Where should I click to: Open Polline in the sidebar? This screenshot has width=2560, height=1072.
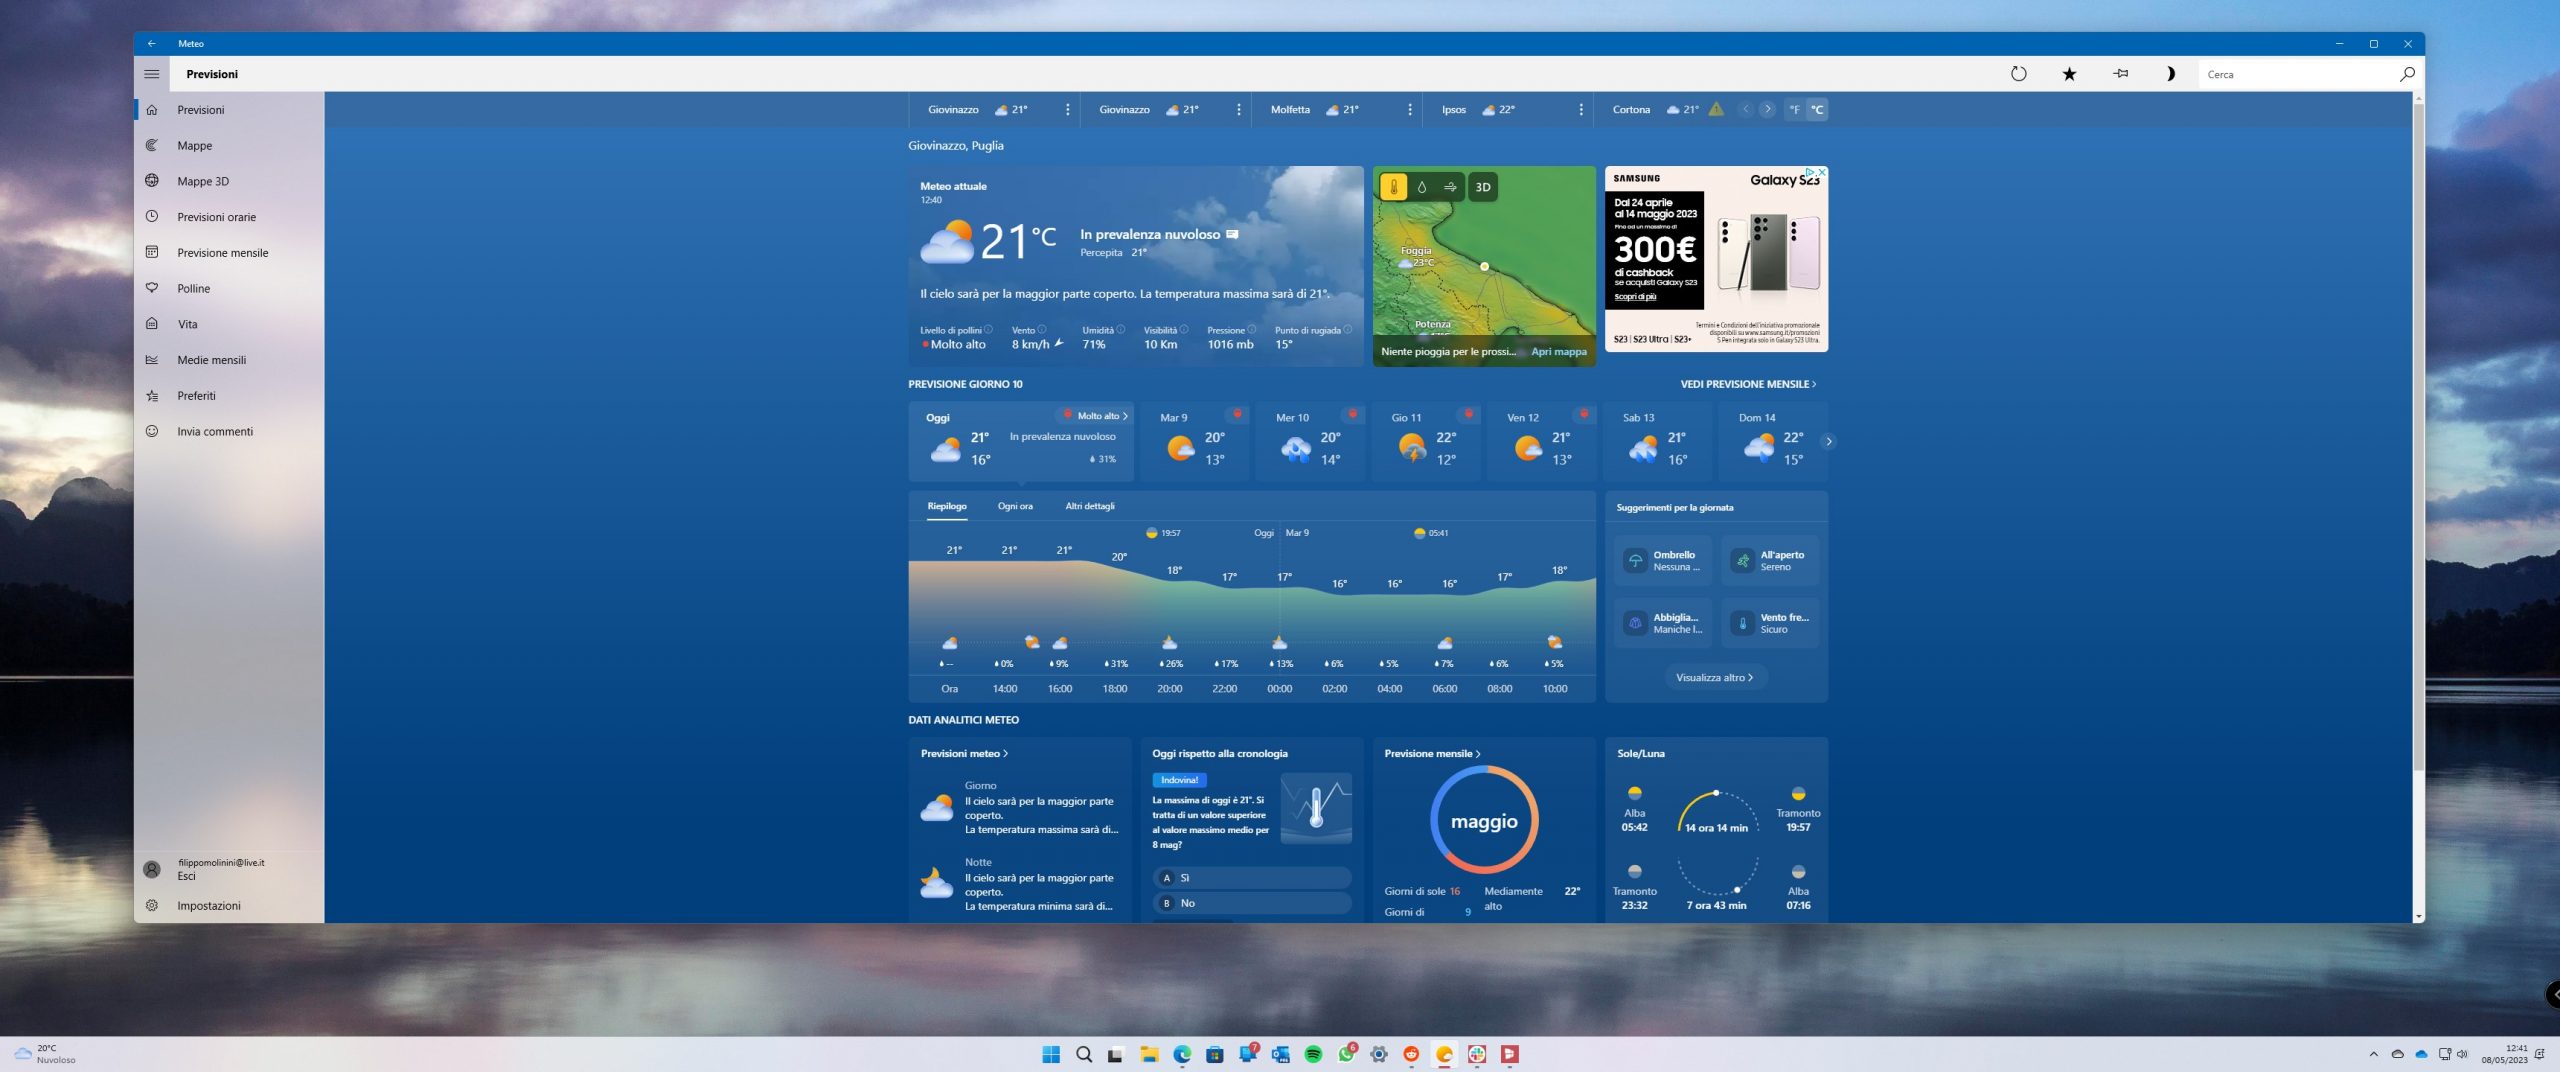pyautogui.click(x=229, y=289)
